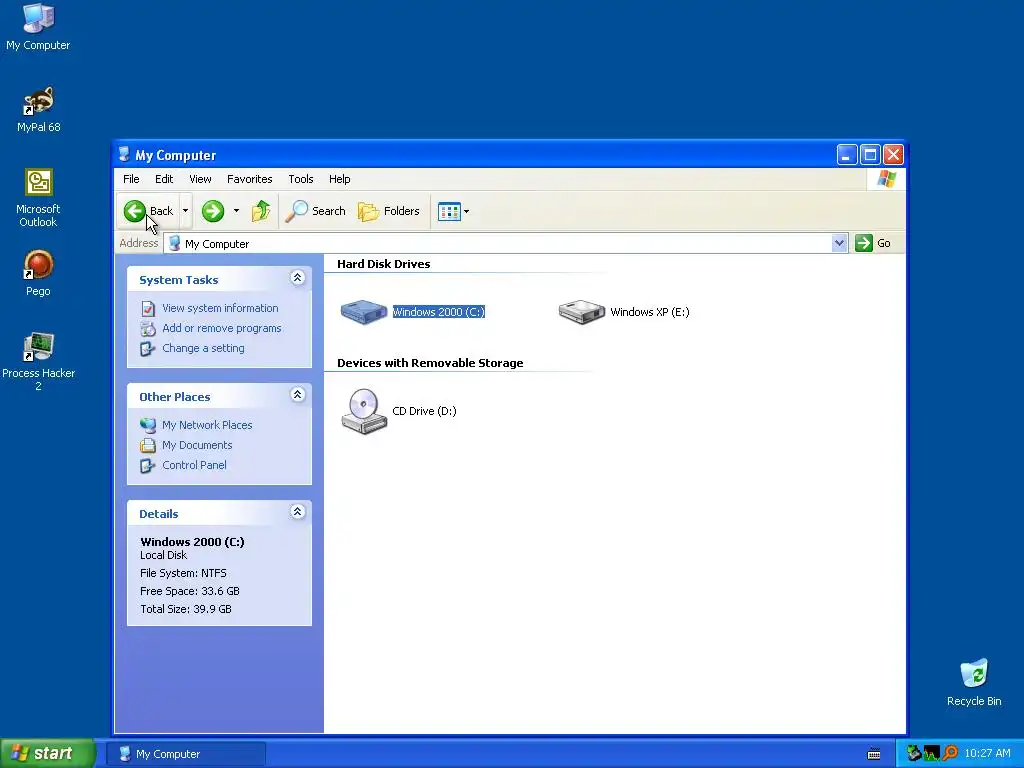Collapse the System Tasks panel
This screenshot has height=768, width=1024.
297,278
